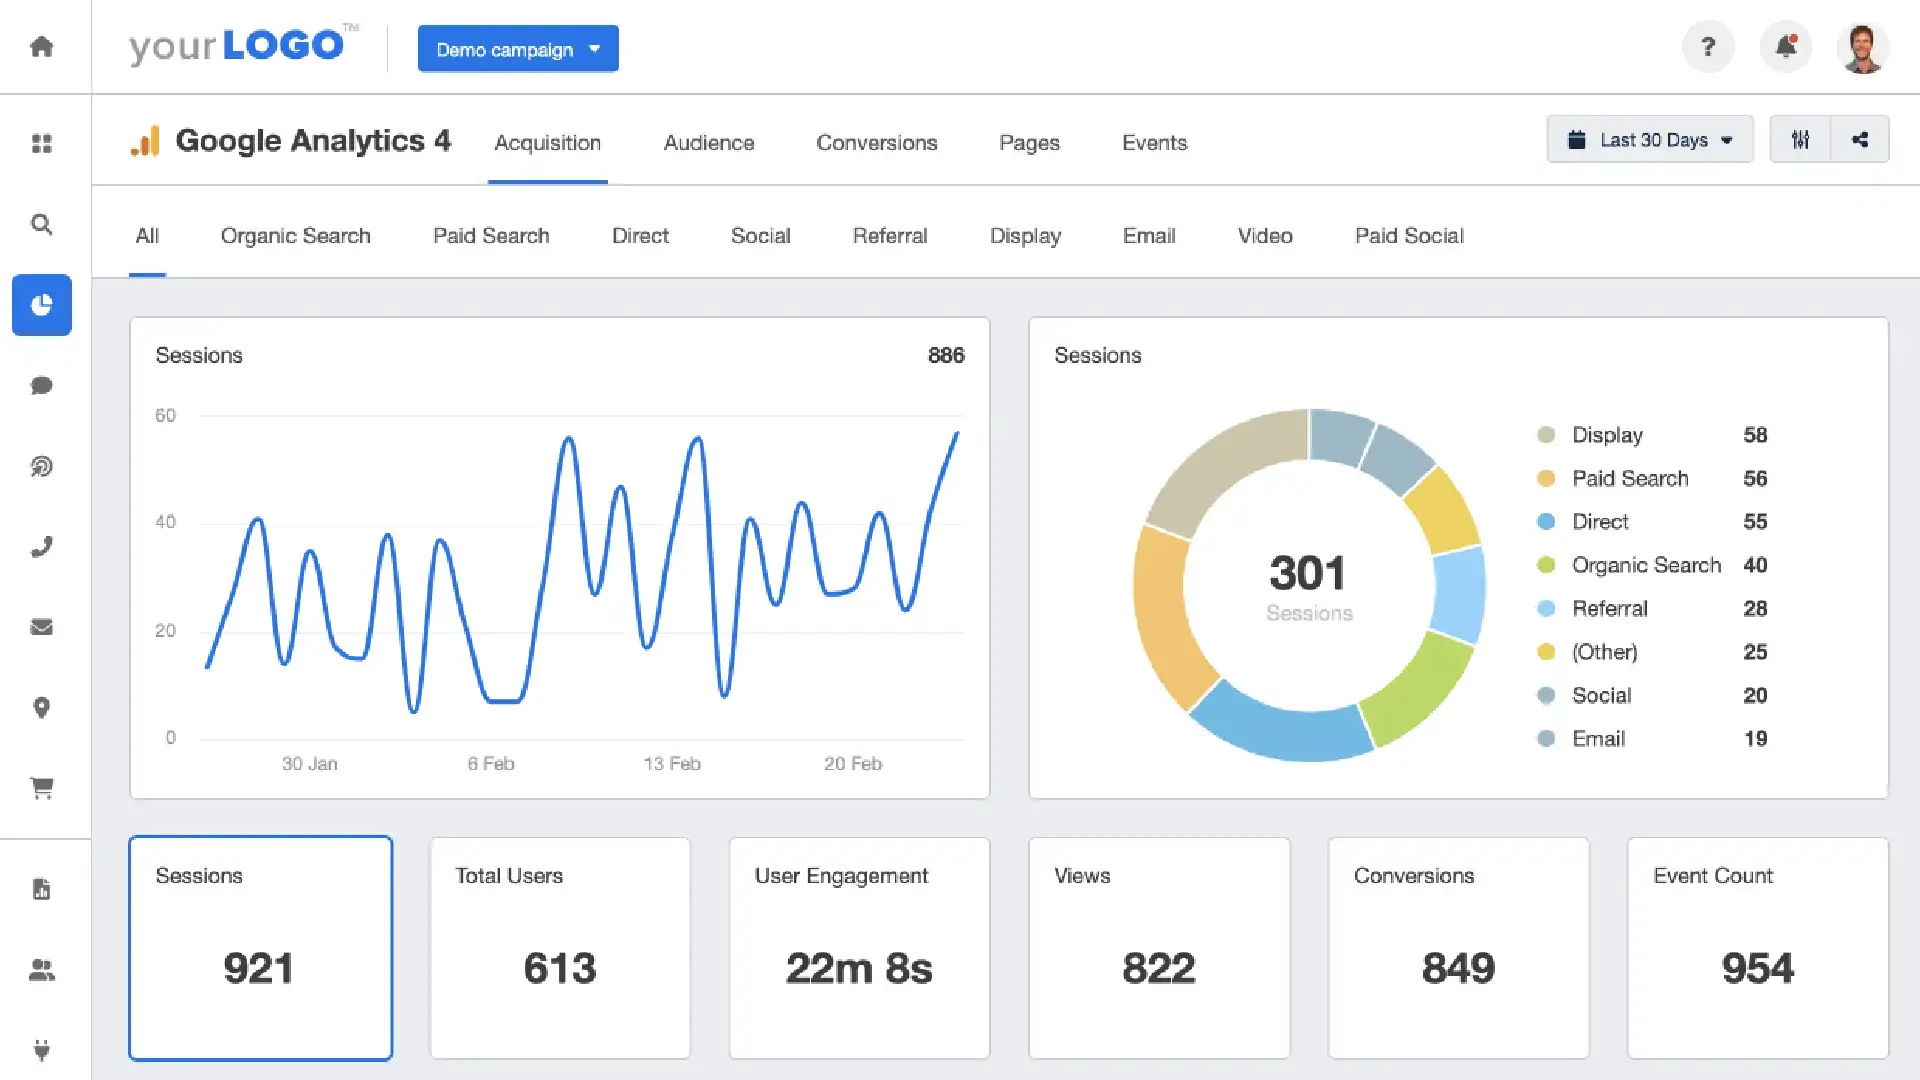This screenshot has width=1920, height=1080.
Task: Open the filter settings sliders icon
Action: (1800, 140)
